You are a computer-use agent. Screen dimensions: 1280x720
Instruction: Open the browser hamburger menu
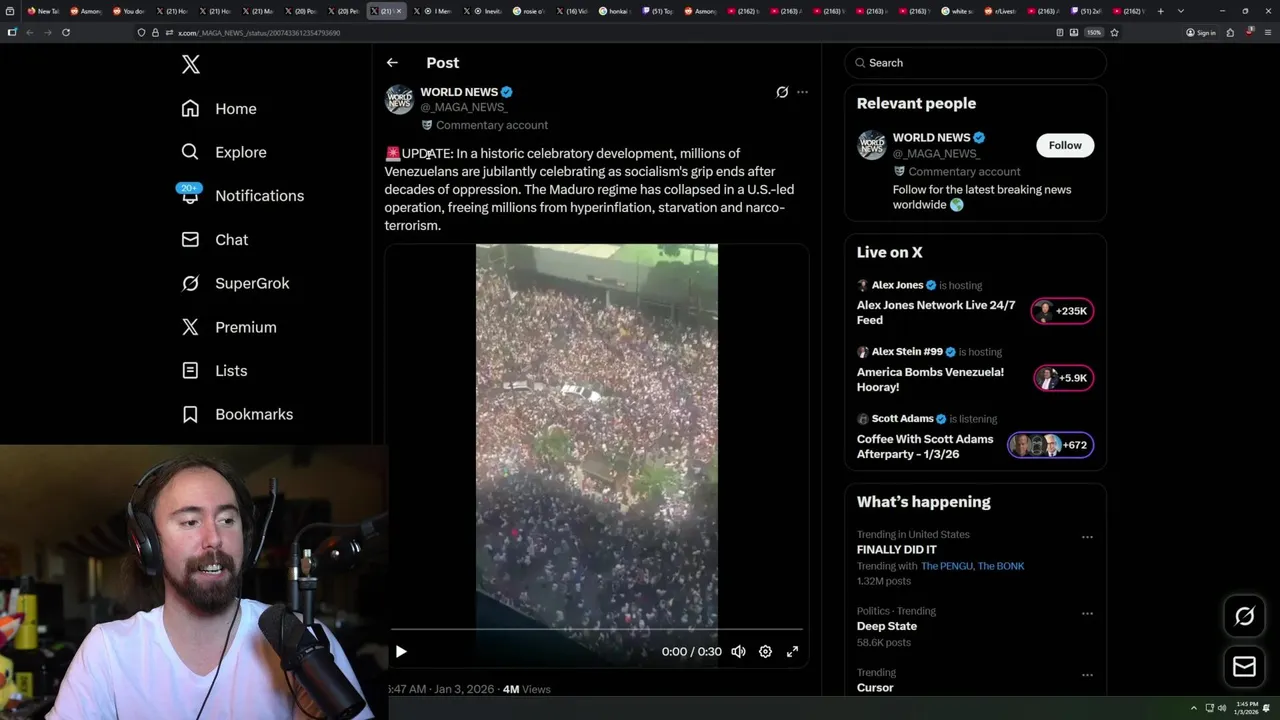(x=1266, y=32)
